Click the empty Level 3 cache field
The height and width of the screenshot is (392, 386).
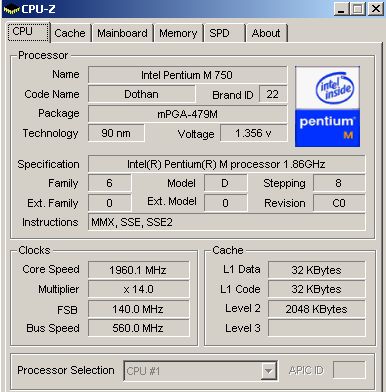tap(317, 328)
